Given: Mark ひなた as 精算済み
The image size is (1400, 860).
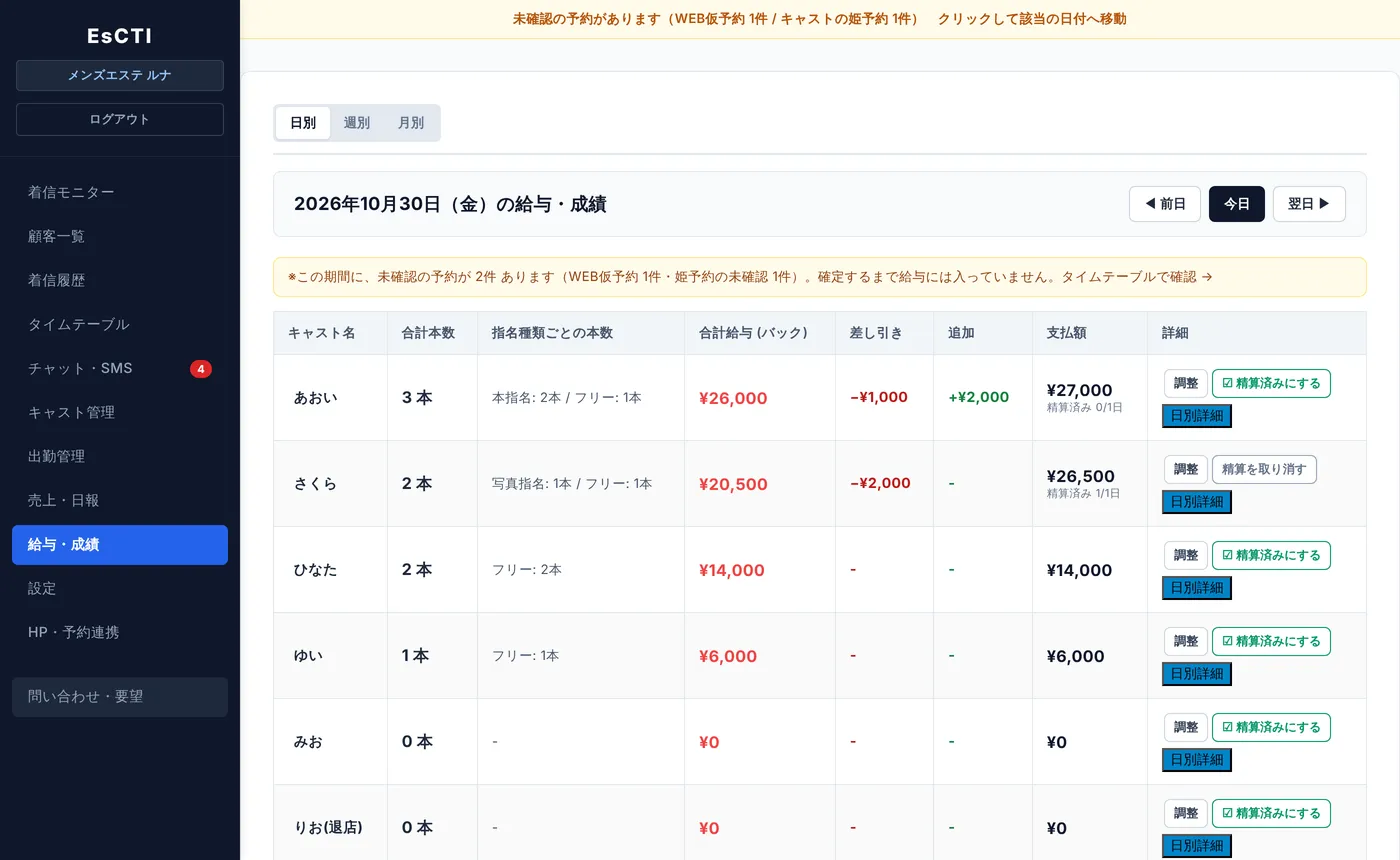Looking at the screenshot, I should [x=1271, y=555].
